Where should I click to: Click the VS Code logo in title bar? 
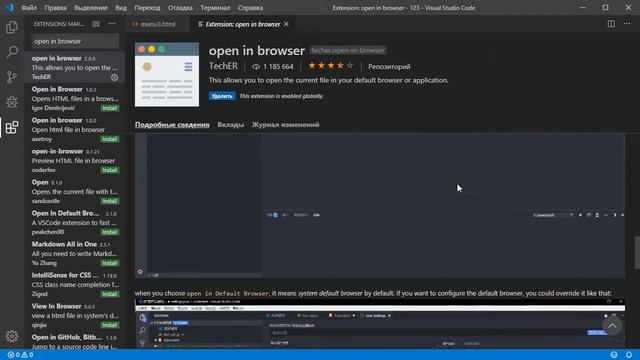click(9, 7)
